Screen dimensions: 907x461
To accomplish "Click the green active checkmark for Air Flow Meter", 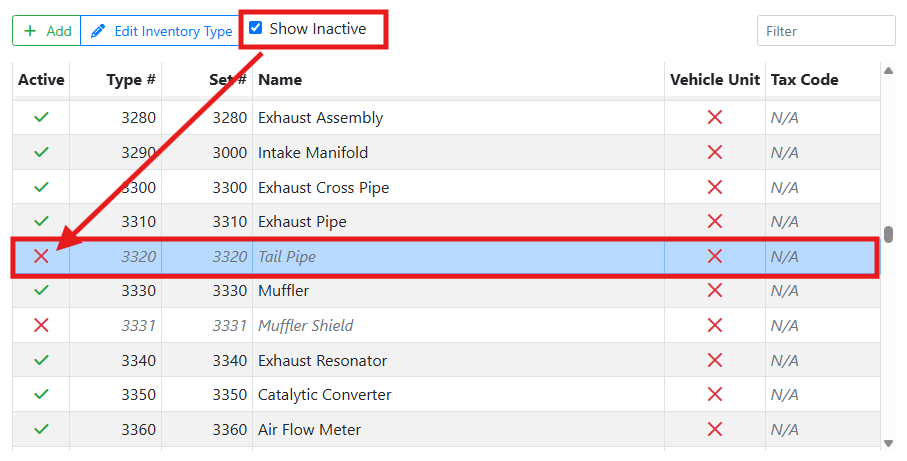I will click(x=41, y=430).
